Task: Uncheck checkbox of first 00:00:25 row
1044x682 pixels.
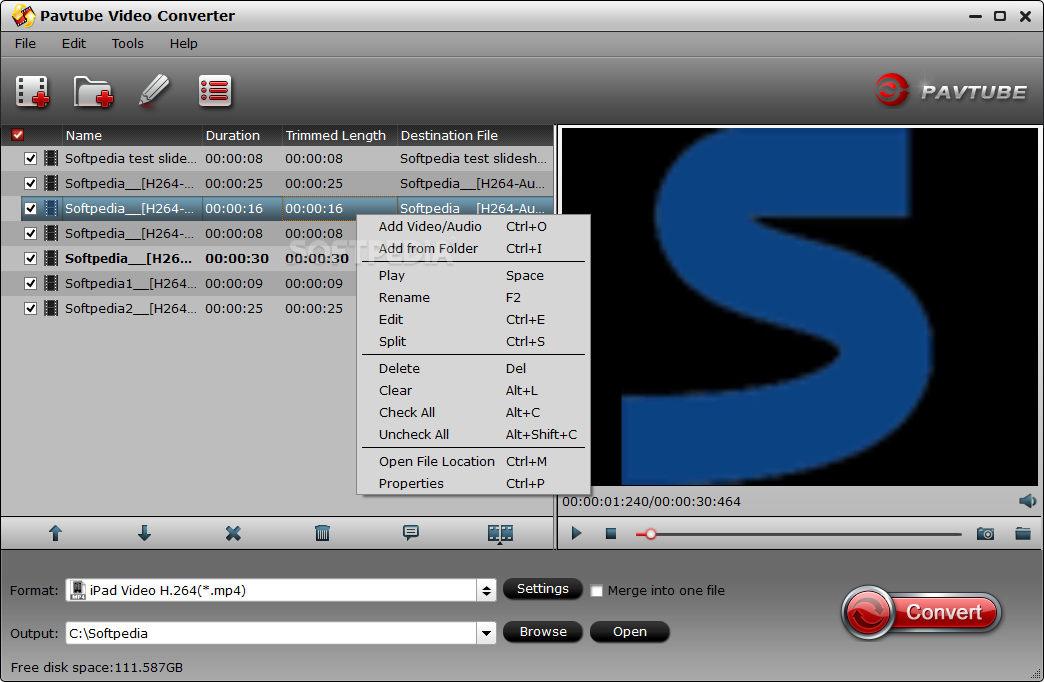Action: [30, 183]
